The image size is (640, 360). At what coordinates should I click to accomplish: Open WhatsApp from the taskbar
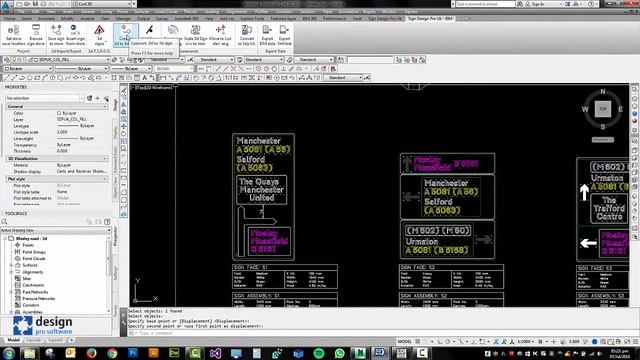(339, 353)
